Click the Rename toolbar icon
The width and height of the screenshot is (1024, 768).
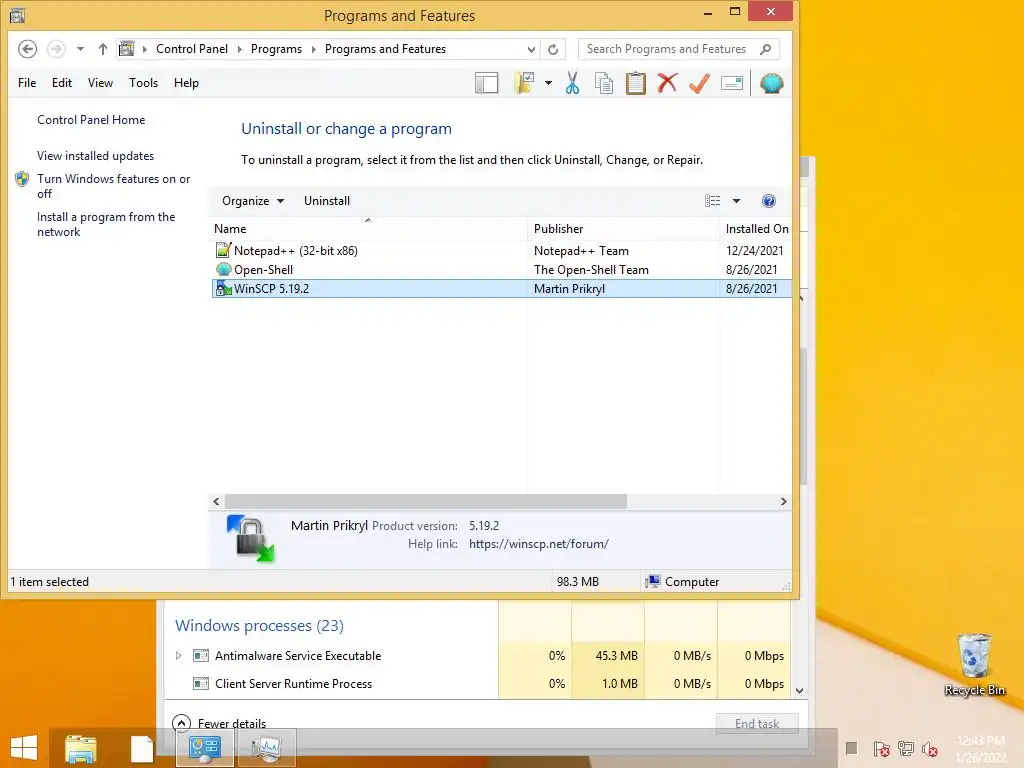[732, 83]
